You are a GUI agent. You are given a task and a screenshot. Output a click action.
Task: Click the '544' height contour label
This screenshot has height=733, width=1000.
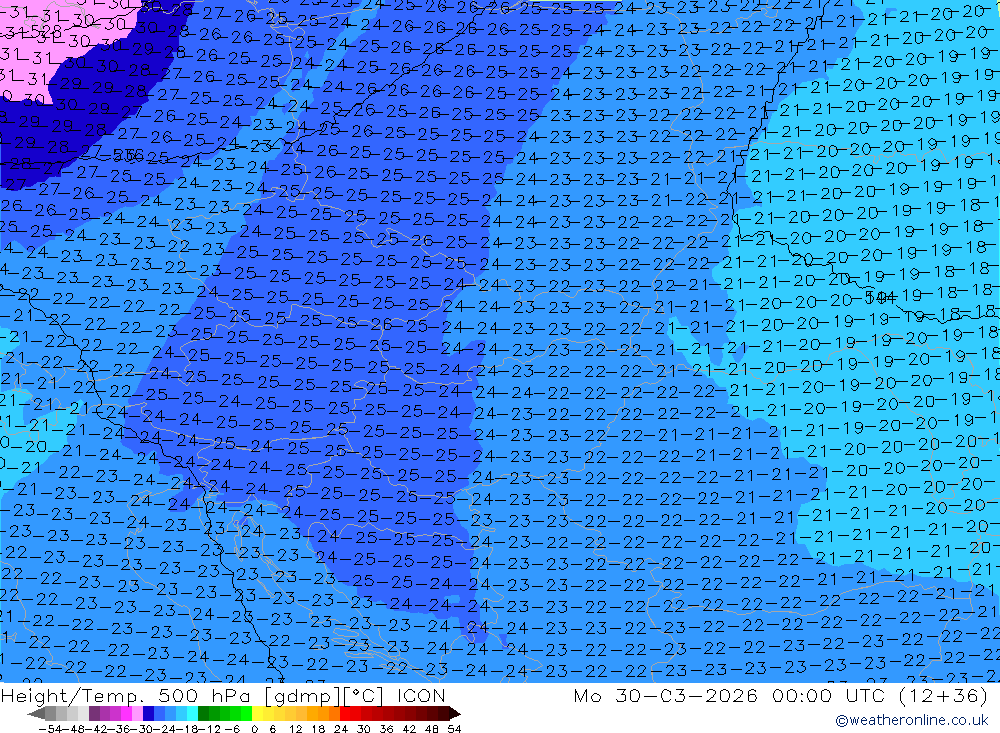pyautogui.click(x=880, y=297)
